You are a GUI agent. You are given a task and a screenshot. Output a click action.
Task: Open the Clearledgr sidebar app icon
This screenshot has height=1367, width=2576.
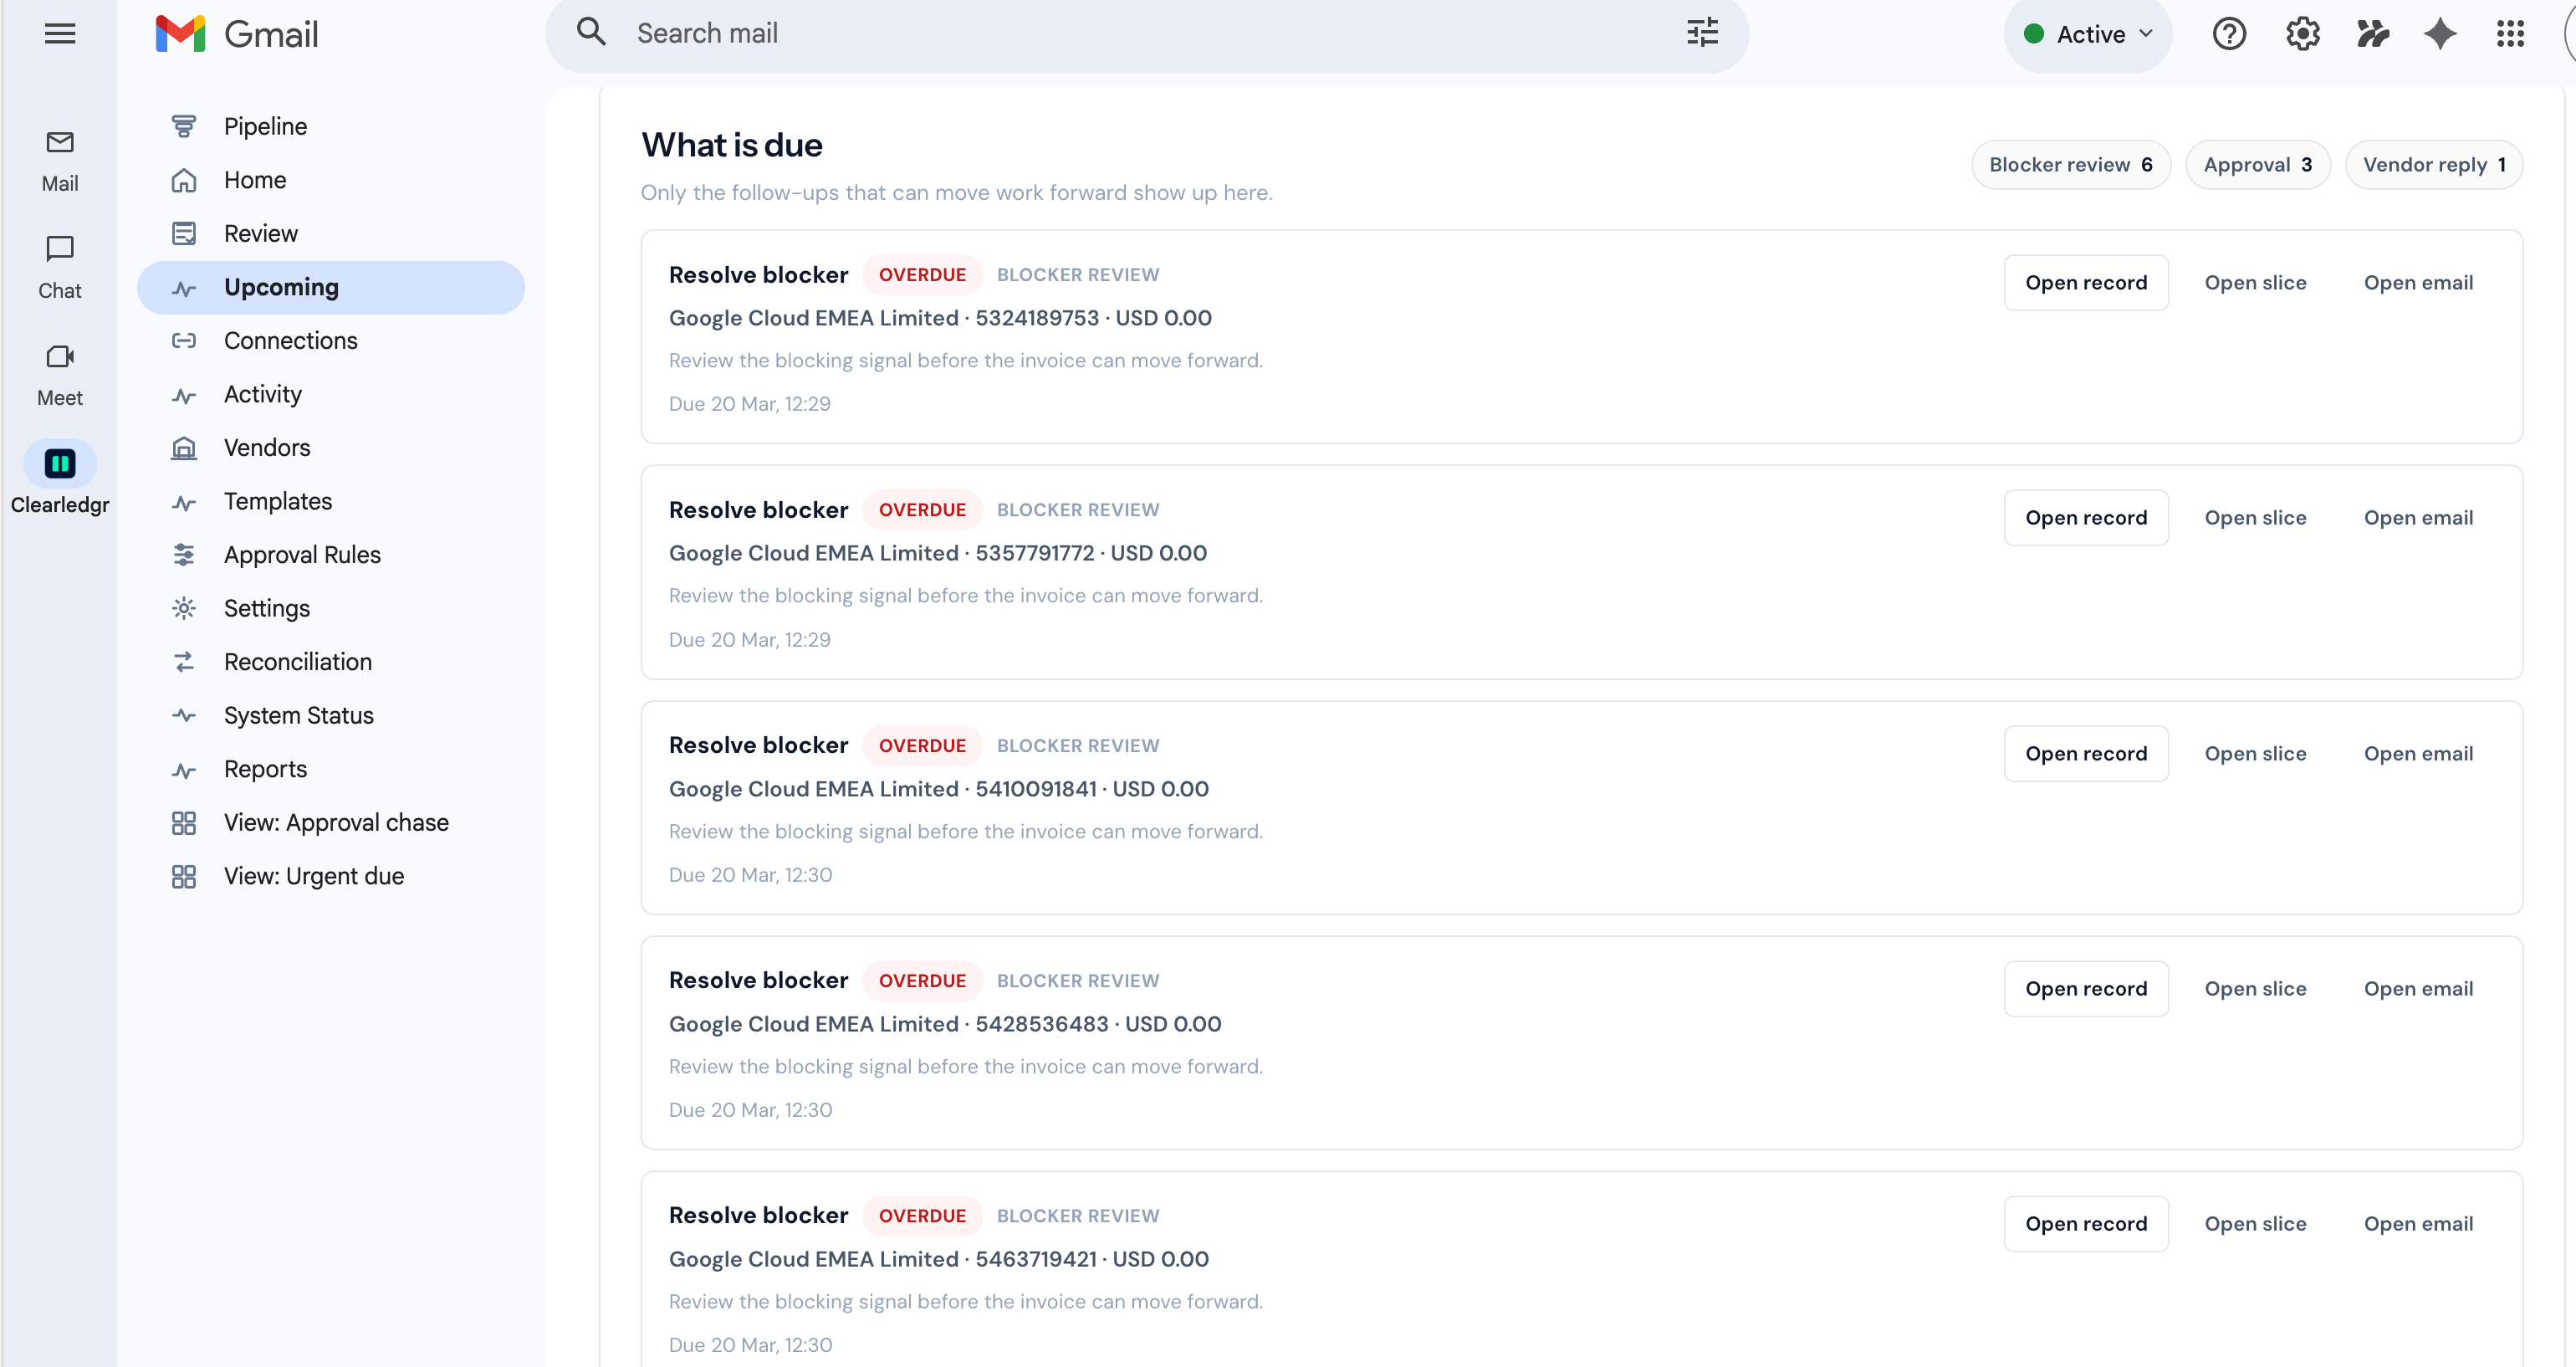click(59, 462)
